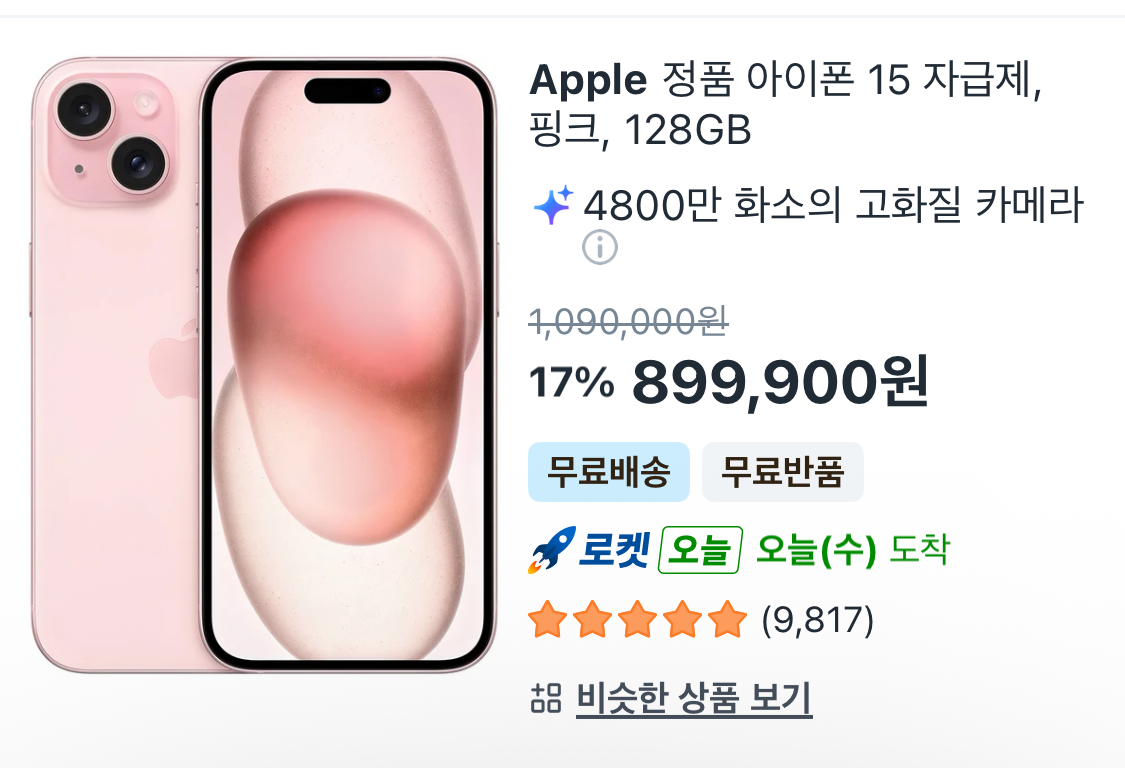This screenshot has height=768, width=1125.
Task: Open the Apple 정품 아이폰 15 product title
Action: (786, 104)
